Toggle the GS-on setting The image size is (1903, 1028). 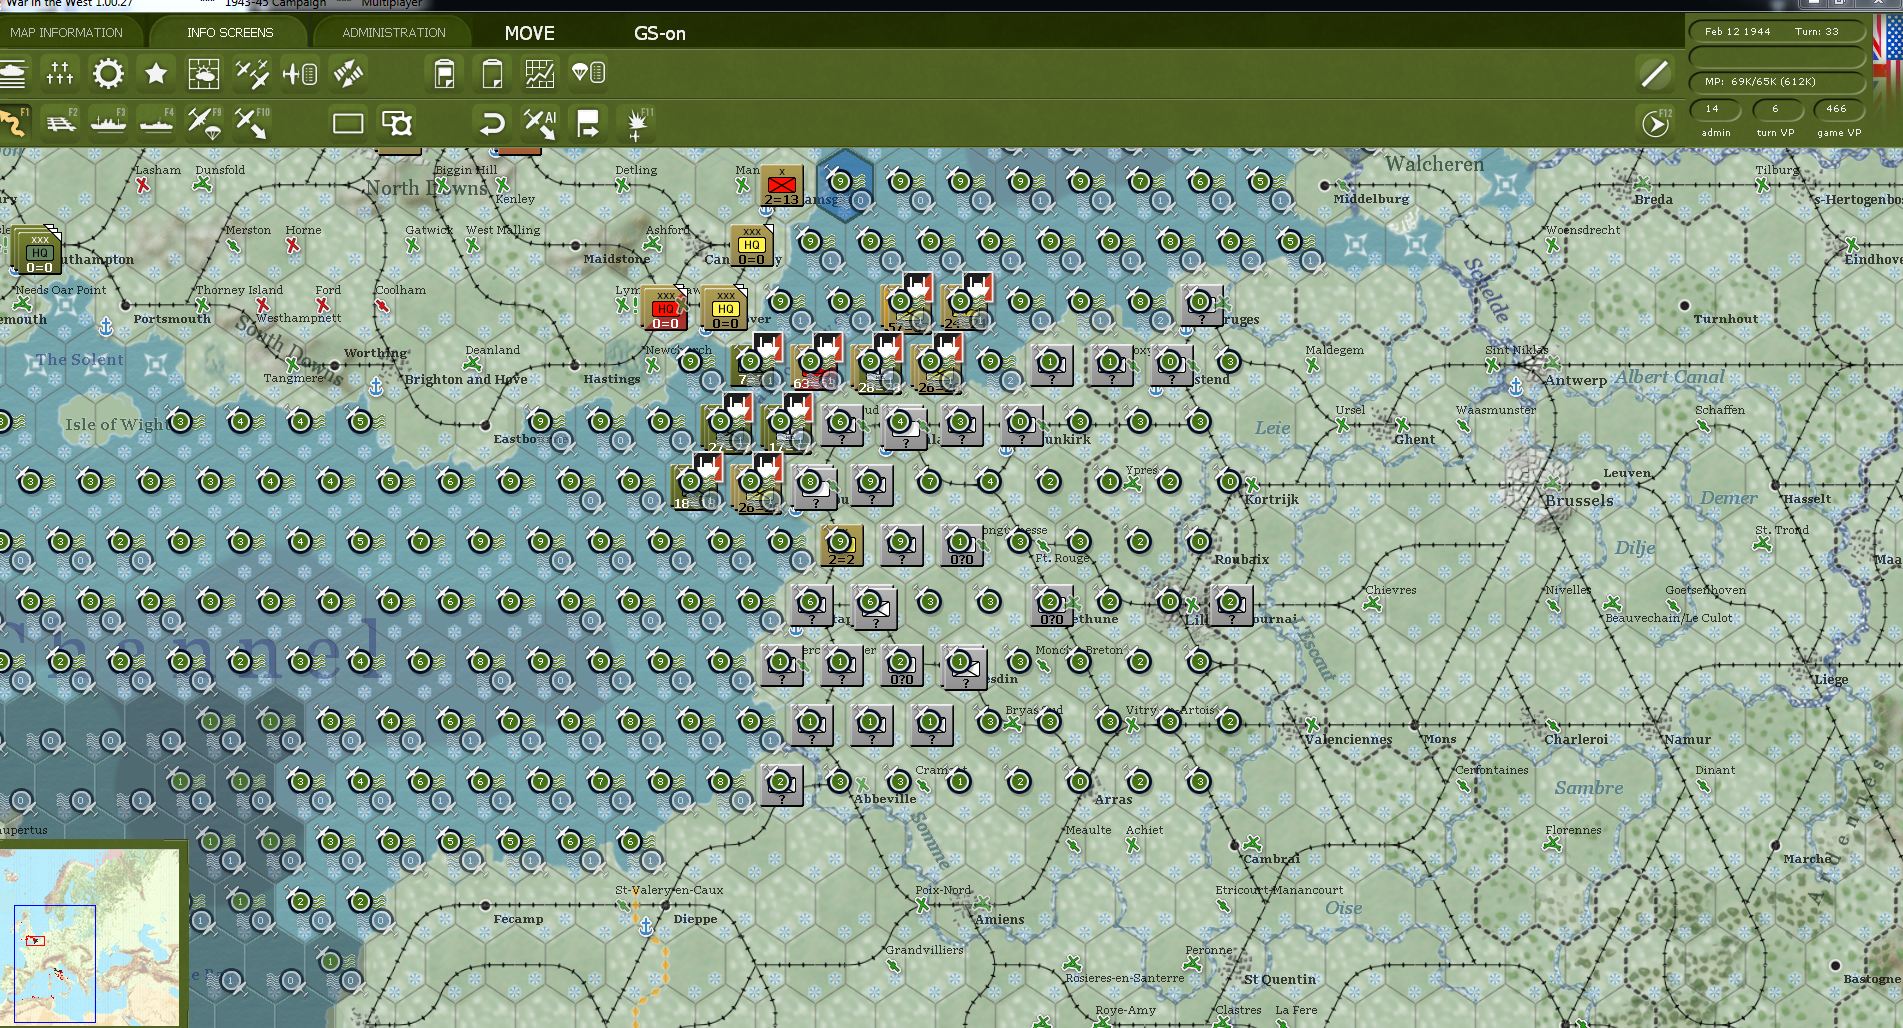click(660, 33)
